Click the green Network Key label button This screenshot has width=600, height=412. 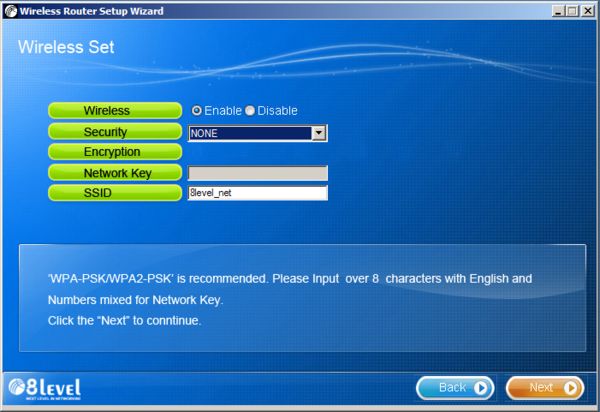[115, 173]
